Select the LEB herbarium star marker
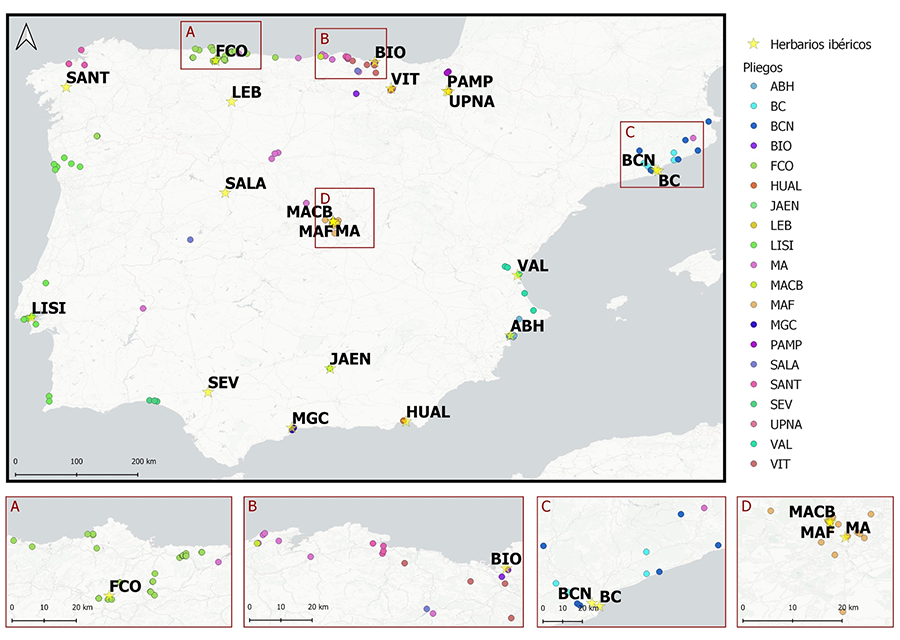900x640 pixels. [x=231, y=102]
